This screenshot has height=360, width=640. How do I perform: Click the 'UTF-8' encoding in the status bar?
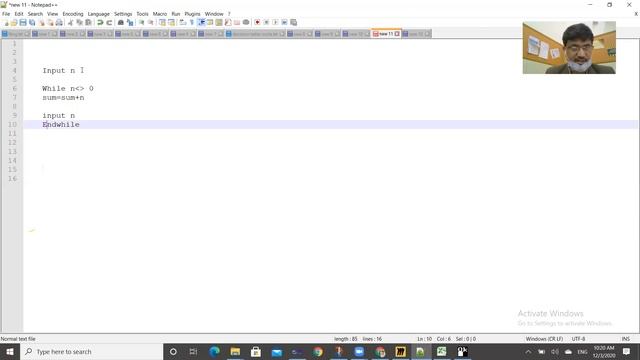point(578,339)
